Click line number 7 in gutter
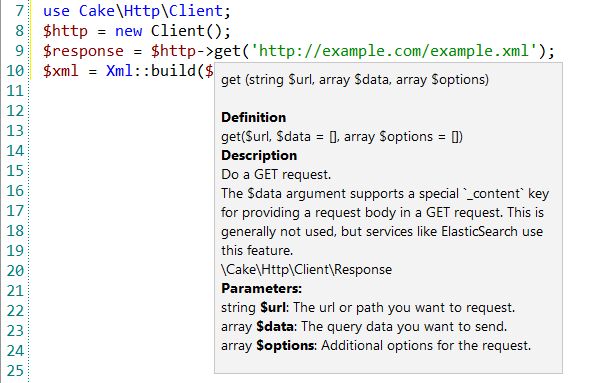 [x=19, y=11]
